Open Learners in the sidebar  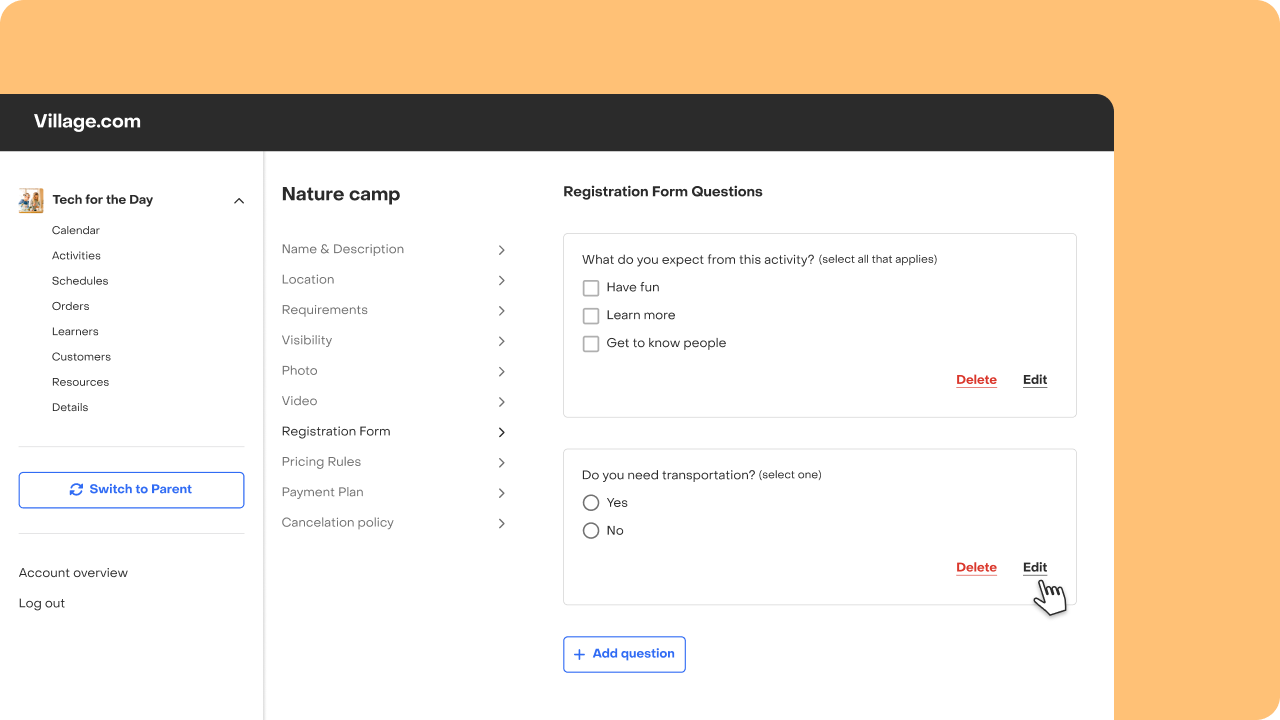[75, 332]
